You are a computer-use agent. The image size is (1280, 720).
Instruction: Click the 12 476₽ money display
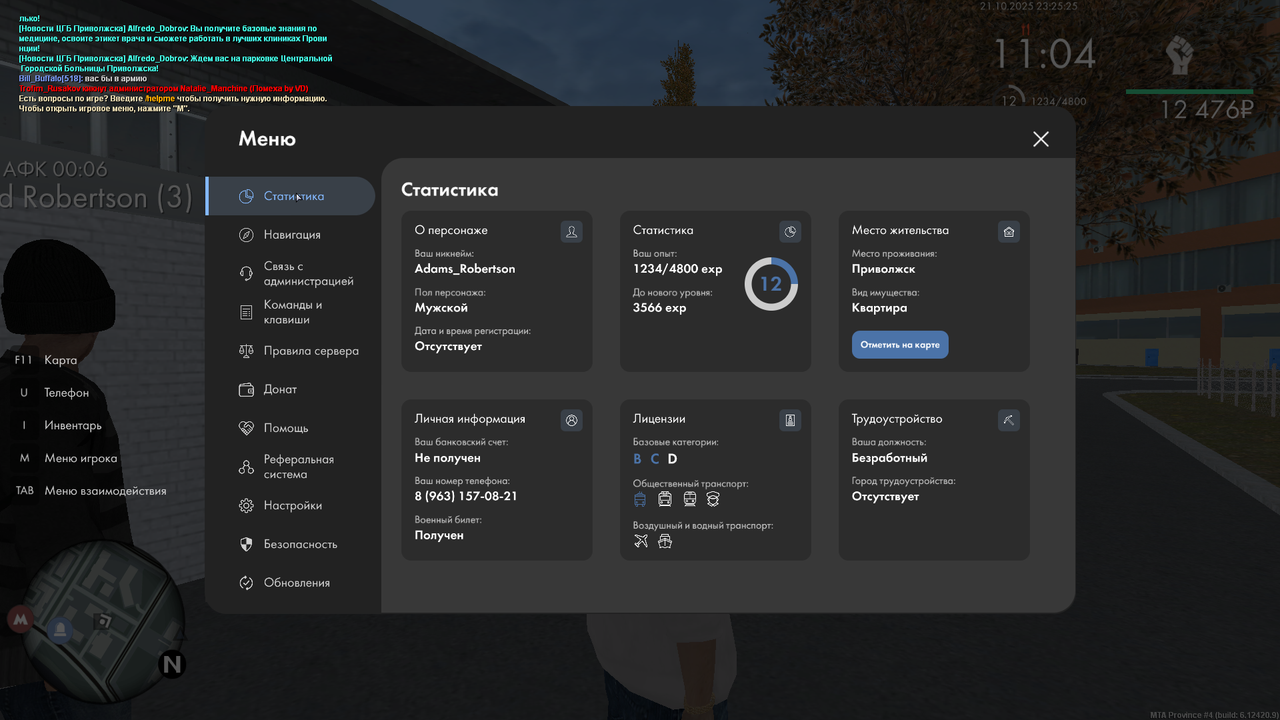click(1207, 110)
